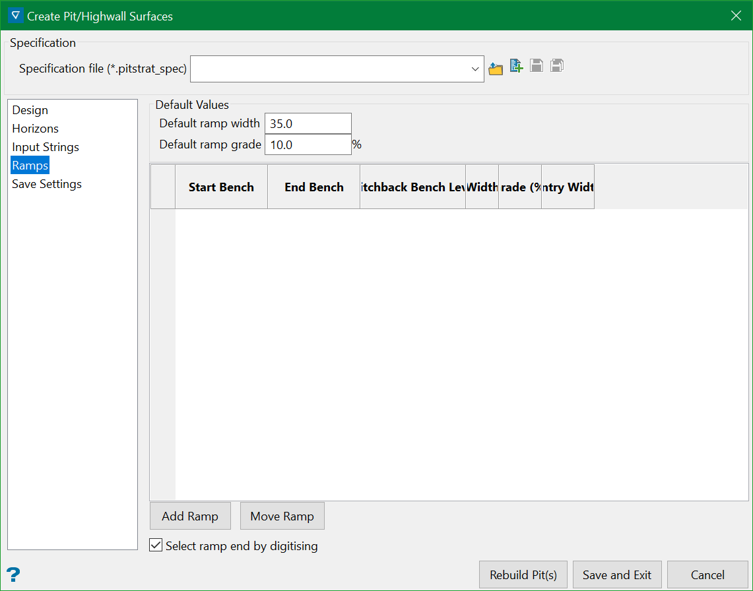Select Input Strings in the side list
753x591 pixels.
tap(46, 147)
